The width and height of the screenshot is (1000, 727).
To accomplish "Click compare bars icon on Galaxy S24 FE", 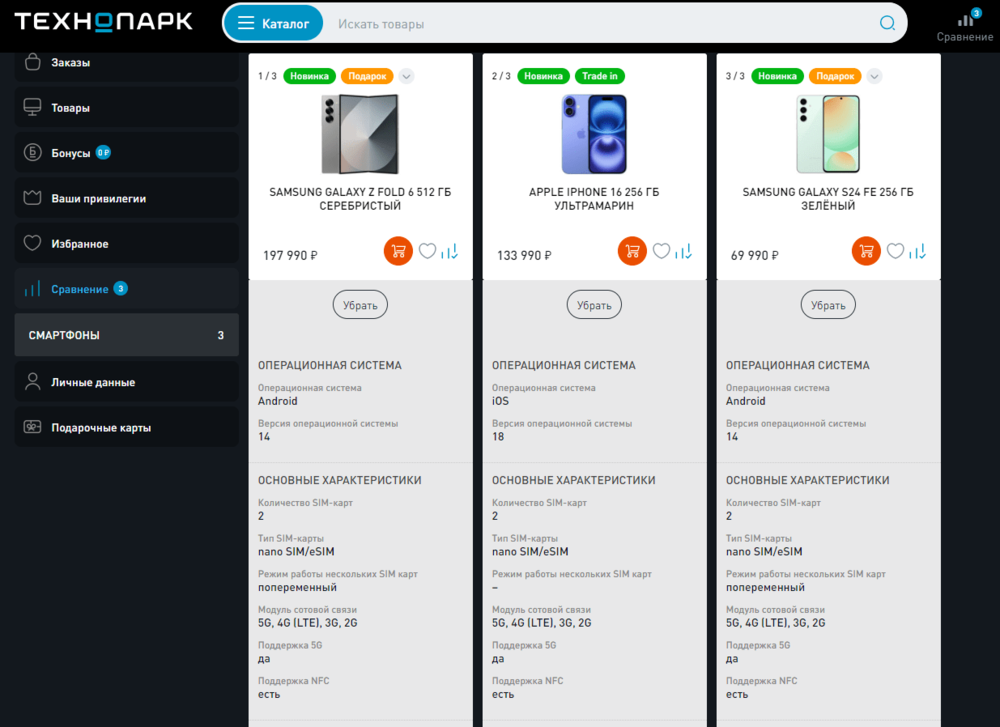I will click(x=918, y=252).
